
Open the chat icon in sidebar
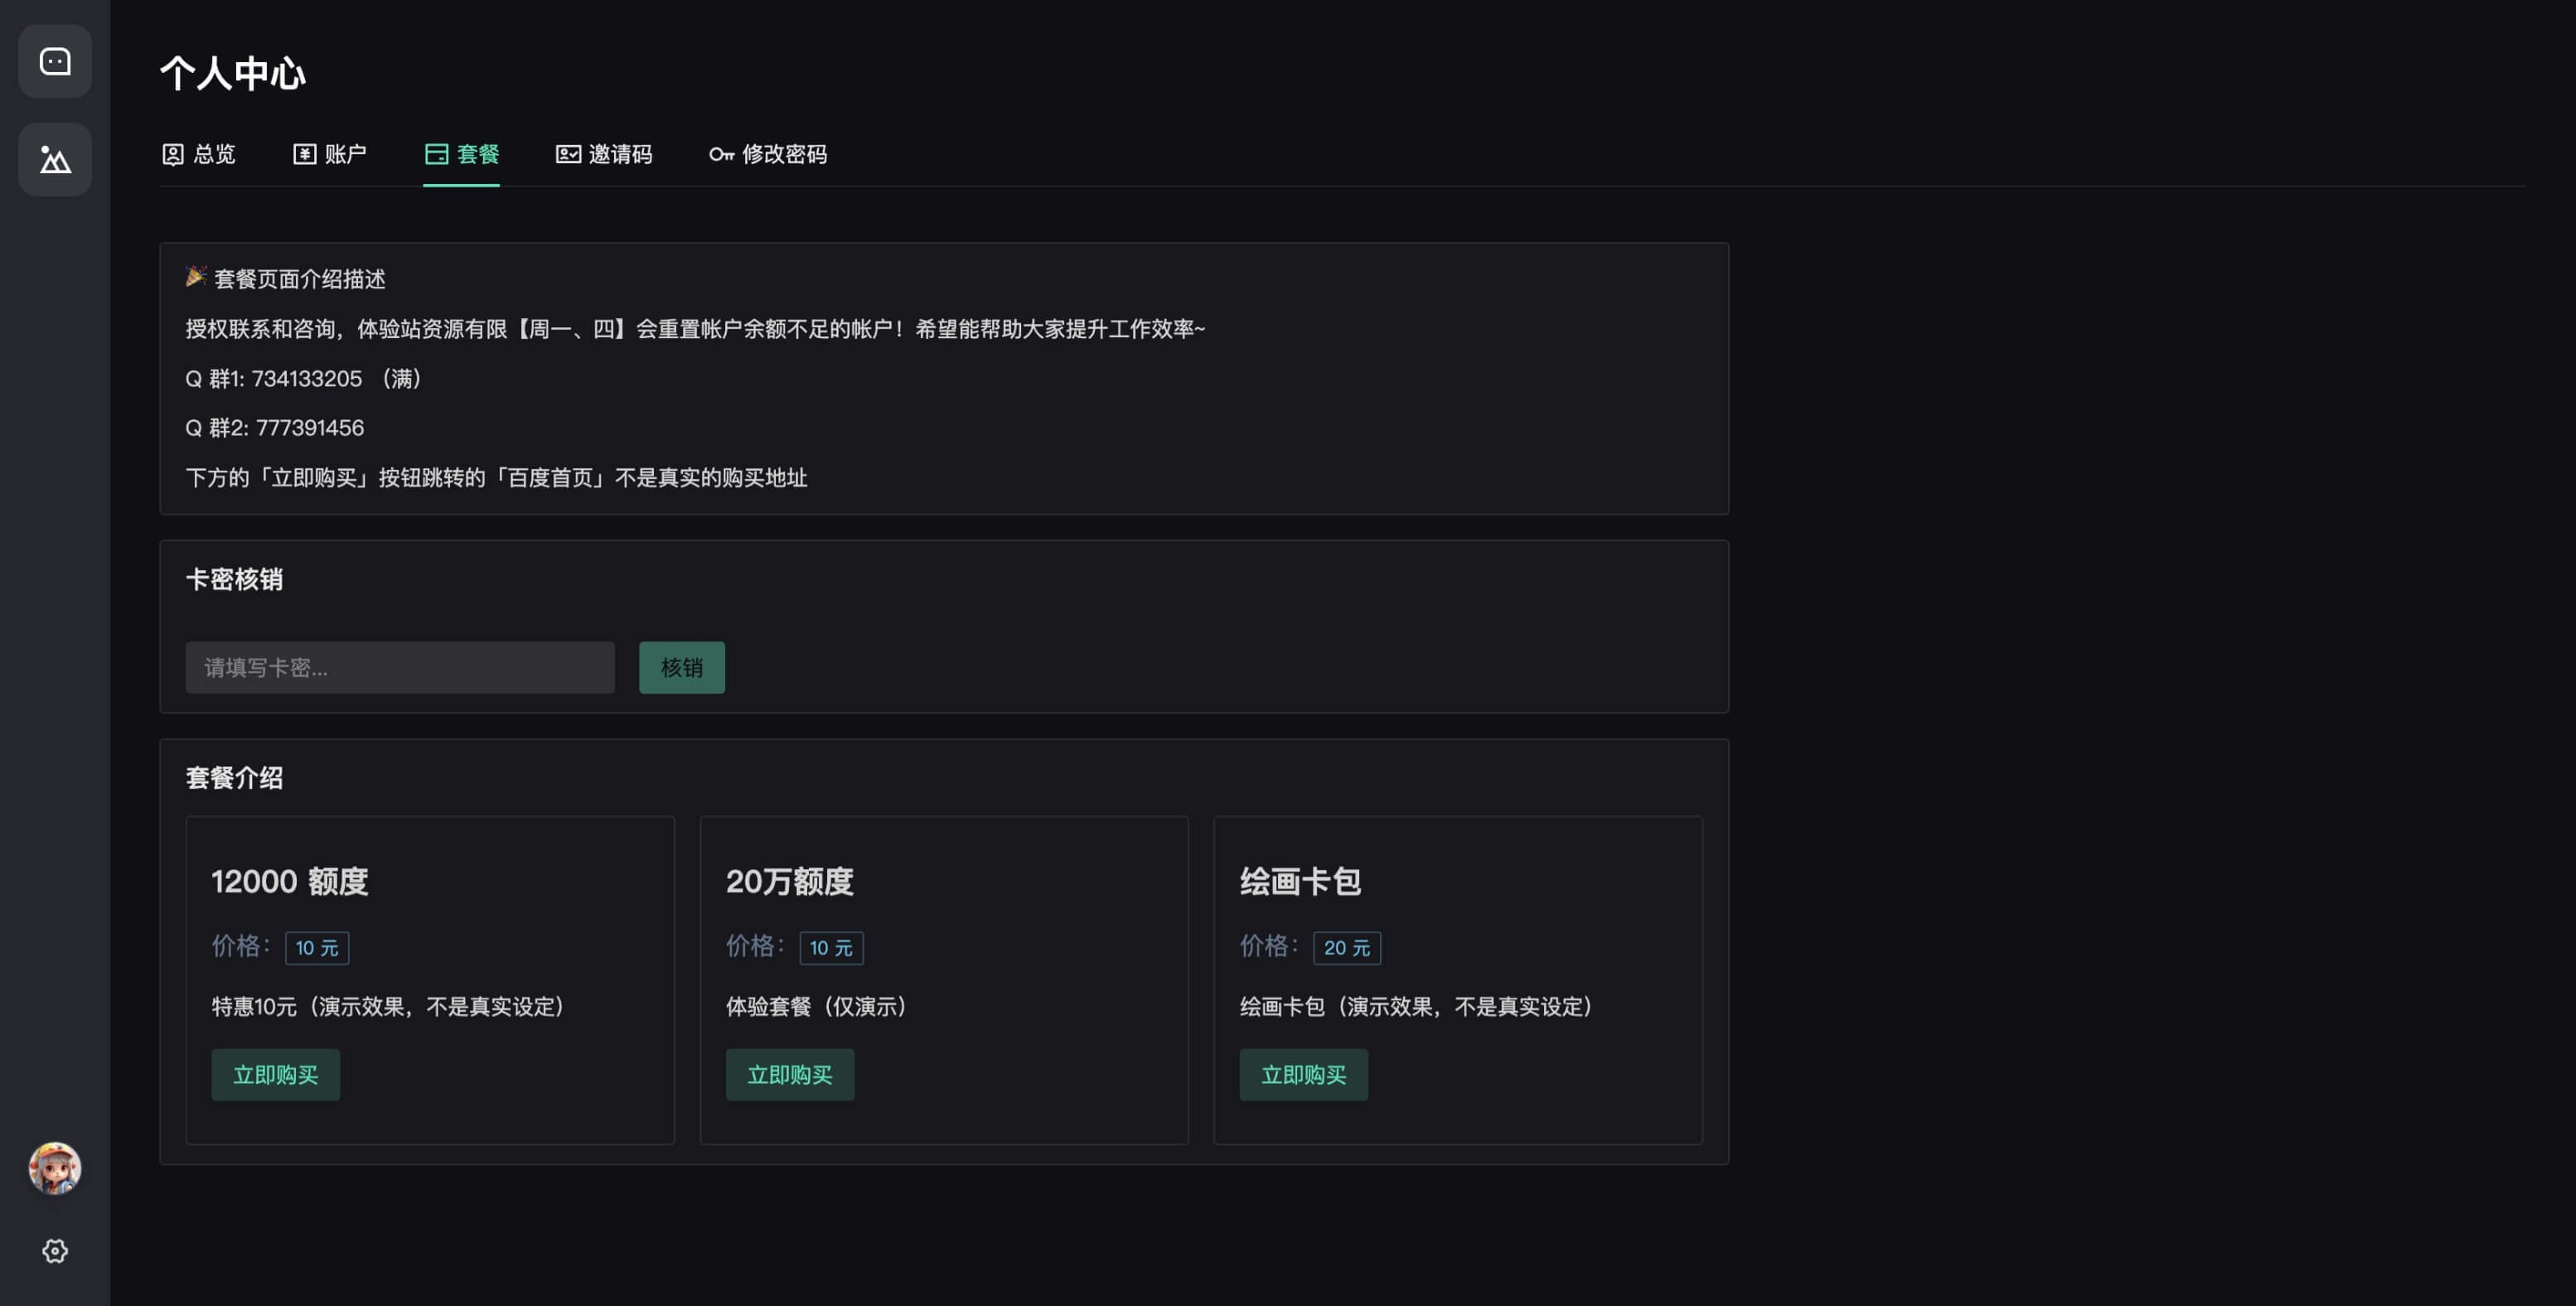(55, 62)
